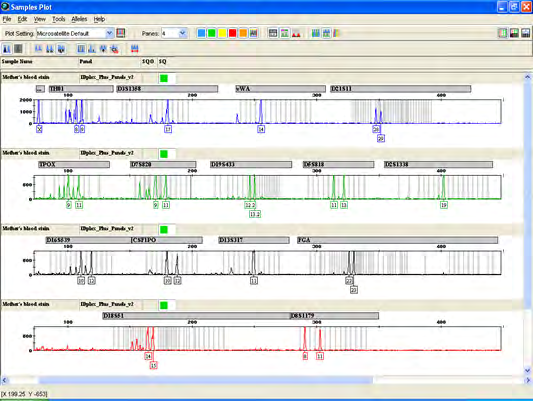Select the FGA marker header bar

click(397, 240)
